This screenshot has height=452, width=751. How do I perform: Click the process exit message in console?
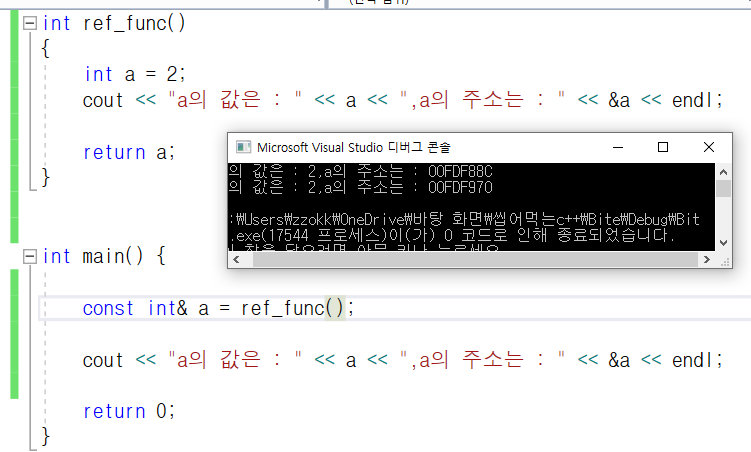coord(452,235)
